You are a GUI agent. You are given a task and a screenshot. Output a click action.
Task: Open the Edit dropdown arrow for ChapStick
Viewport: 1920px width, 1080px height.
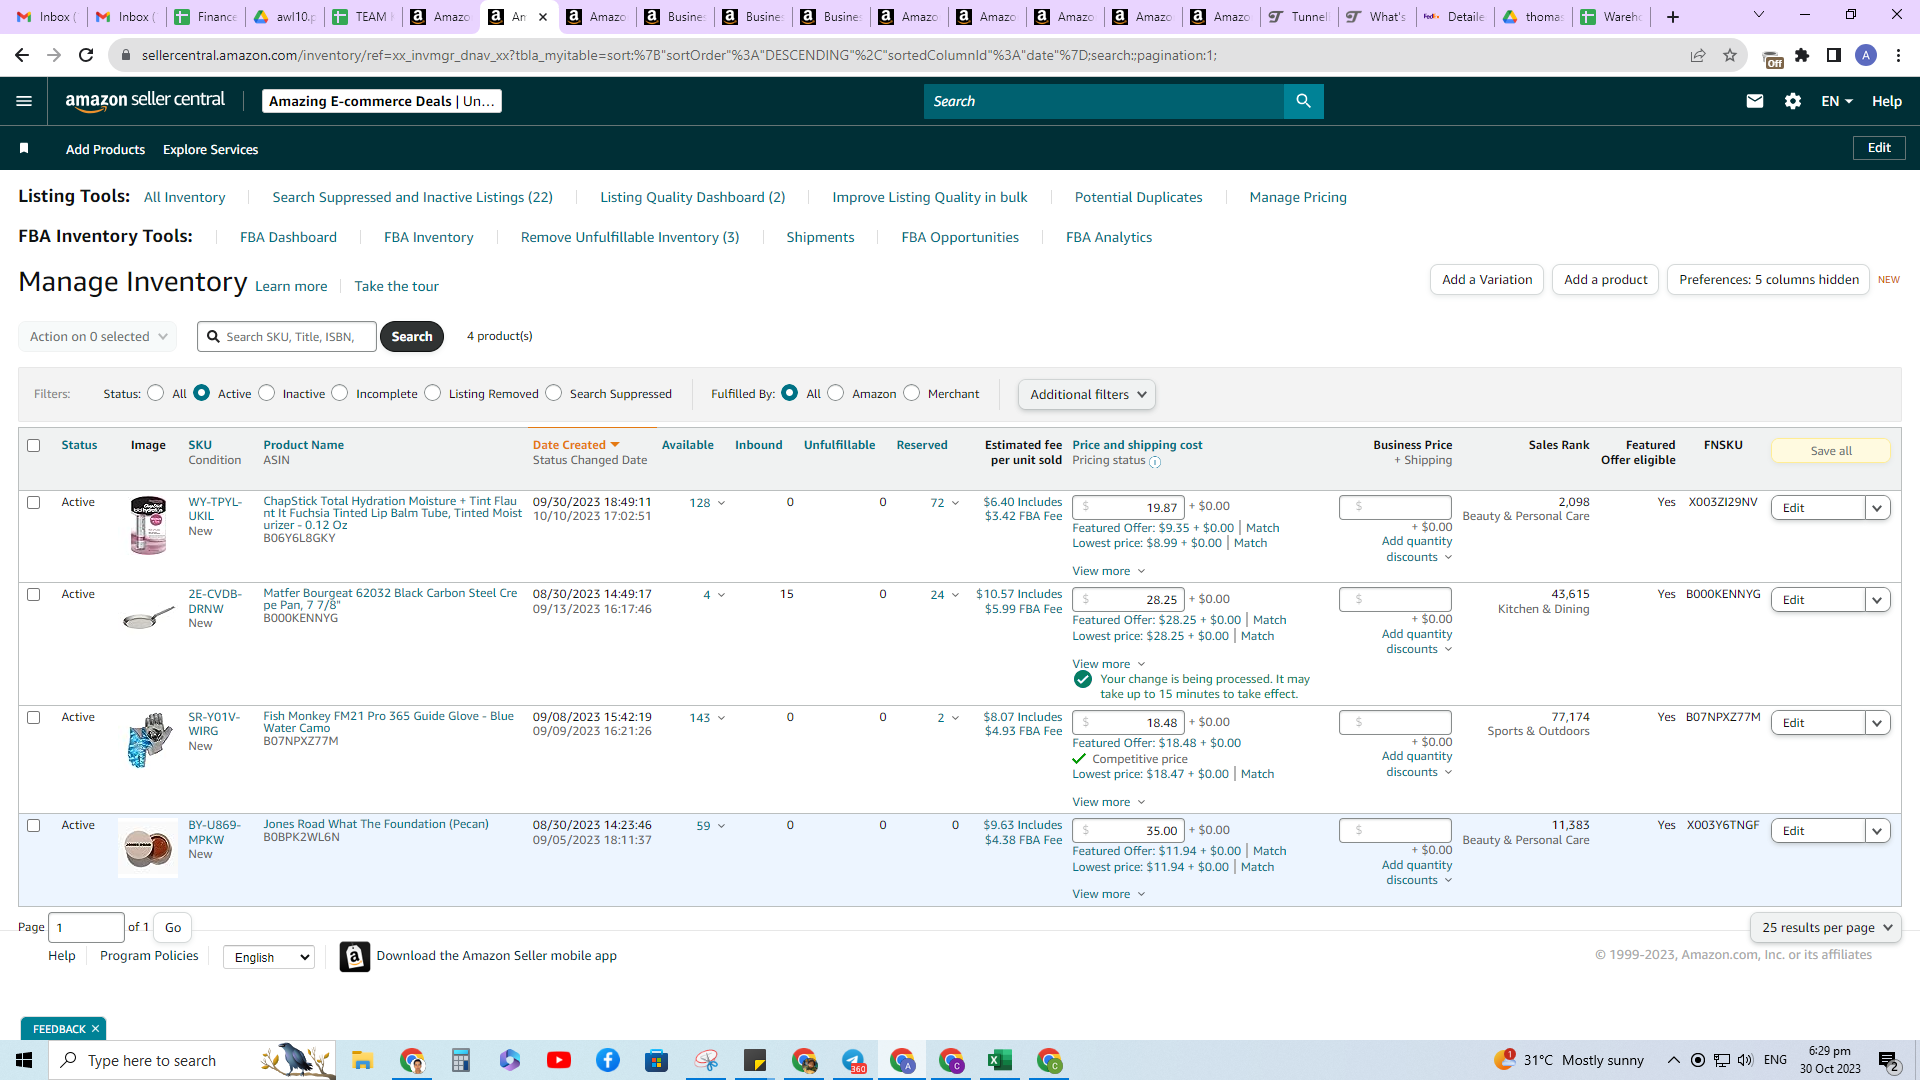pos(1877,508)
